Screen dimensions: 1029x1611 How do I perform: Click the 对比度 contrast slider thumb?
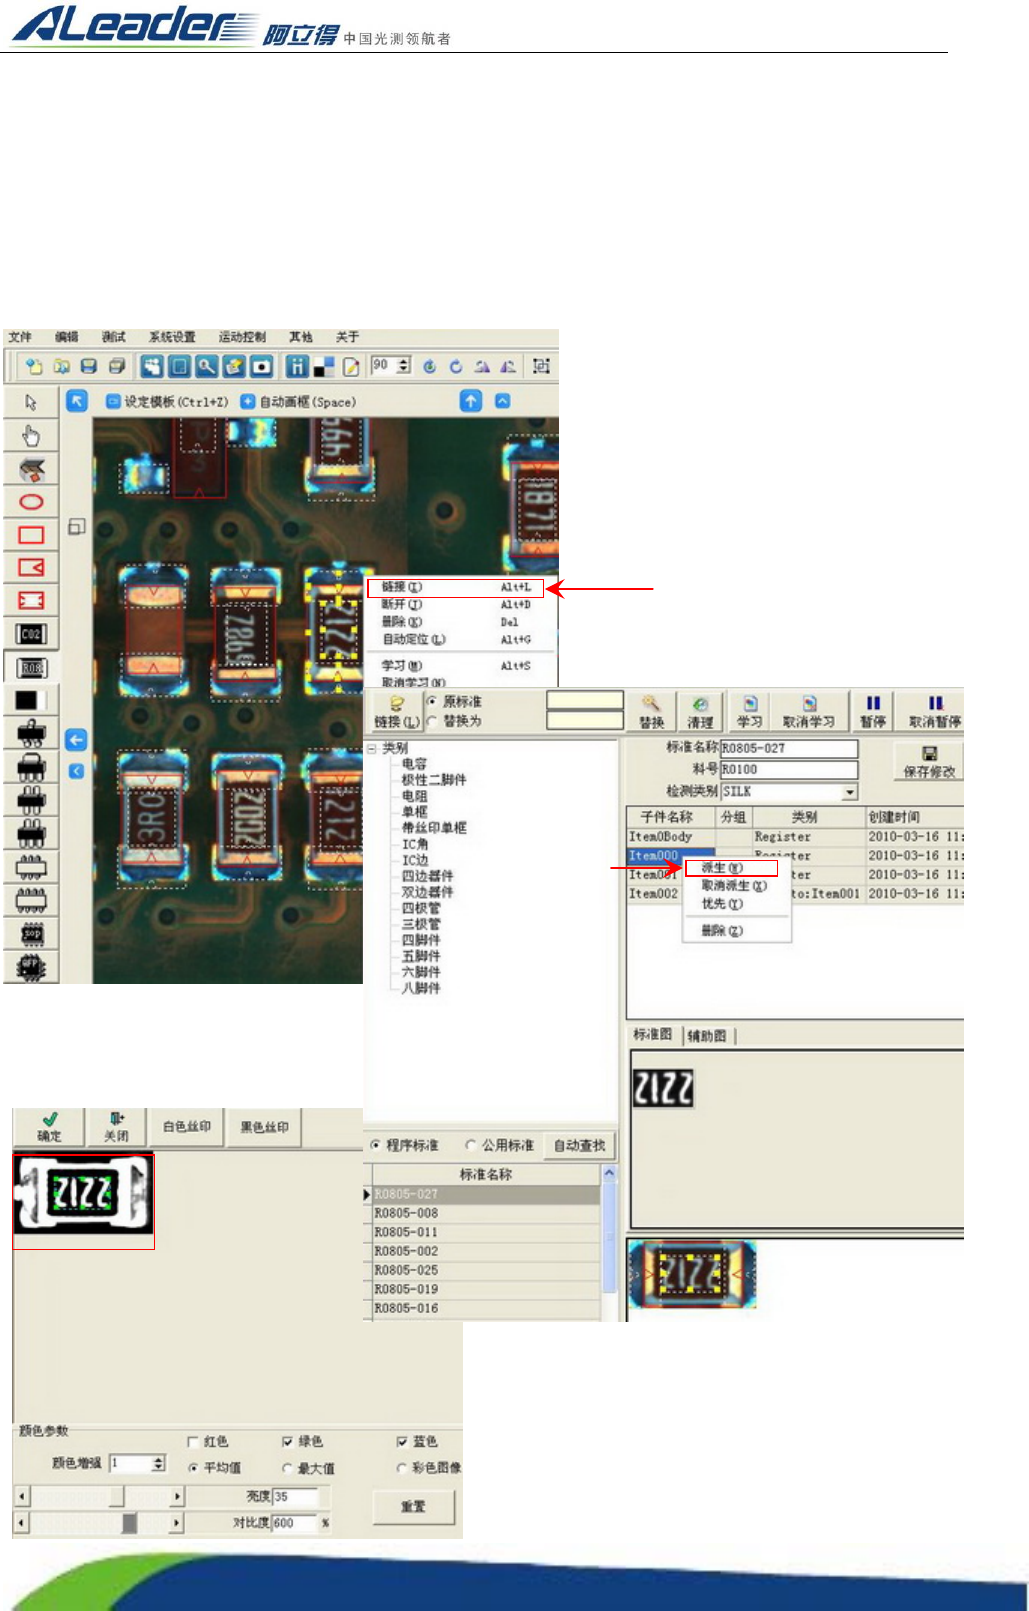[129, 1523]
